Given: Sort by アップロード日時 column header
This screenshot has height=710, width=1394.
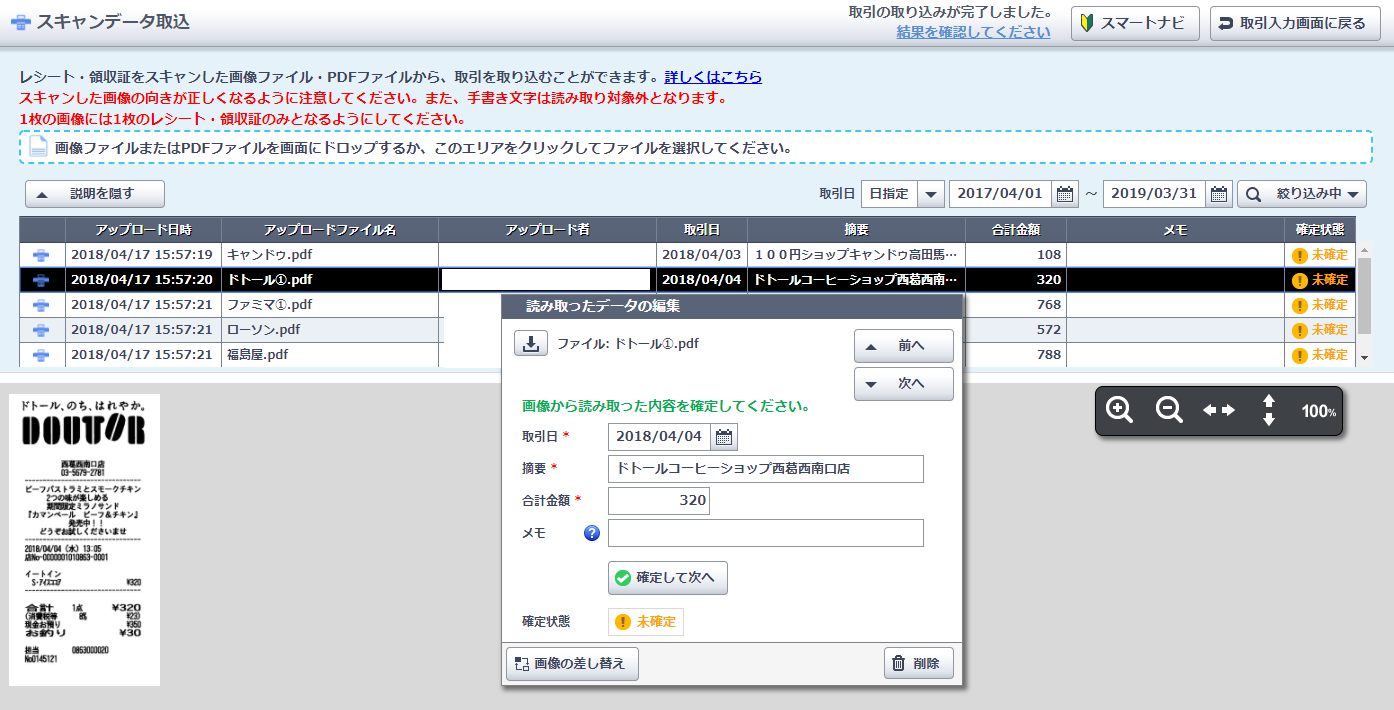Looking at the screenshot, I should [x=143, y=230].
